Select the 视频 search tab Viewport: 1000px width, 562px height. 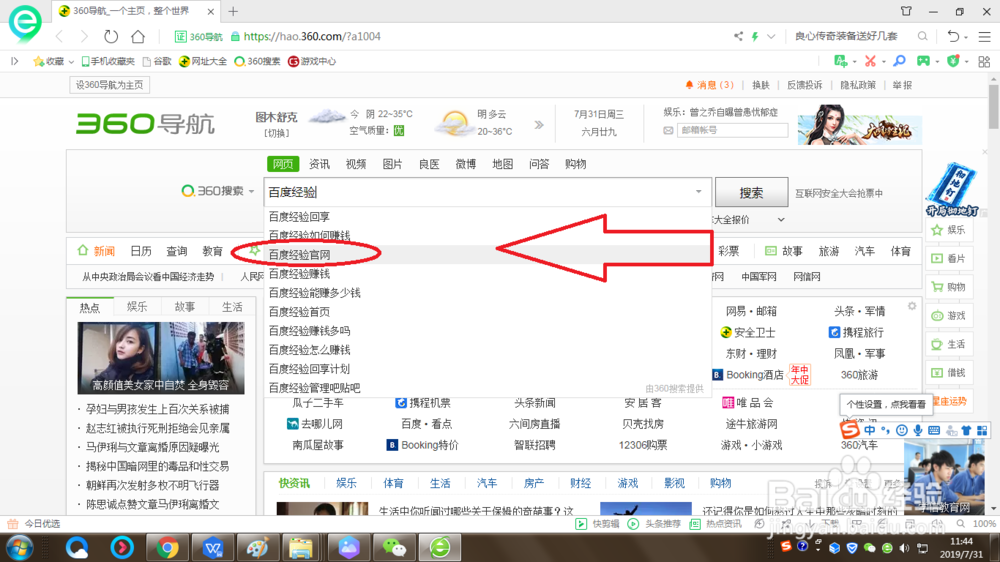tap(356, 164)
